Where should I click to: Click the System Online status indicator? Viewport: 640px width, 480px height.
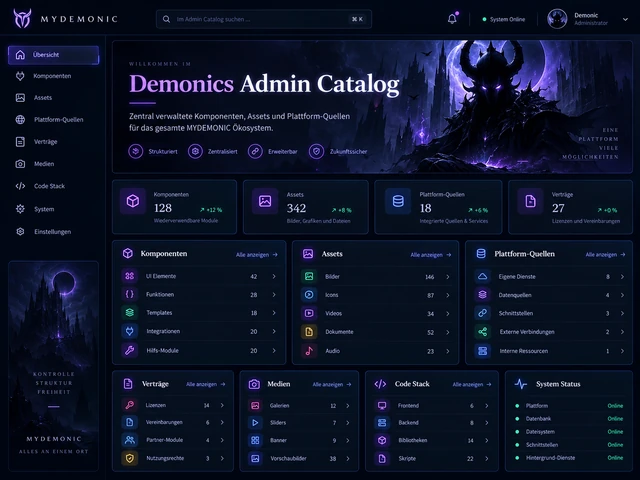pos(504,19)
